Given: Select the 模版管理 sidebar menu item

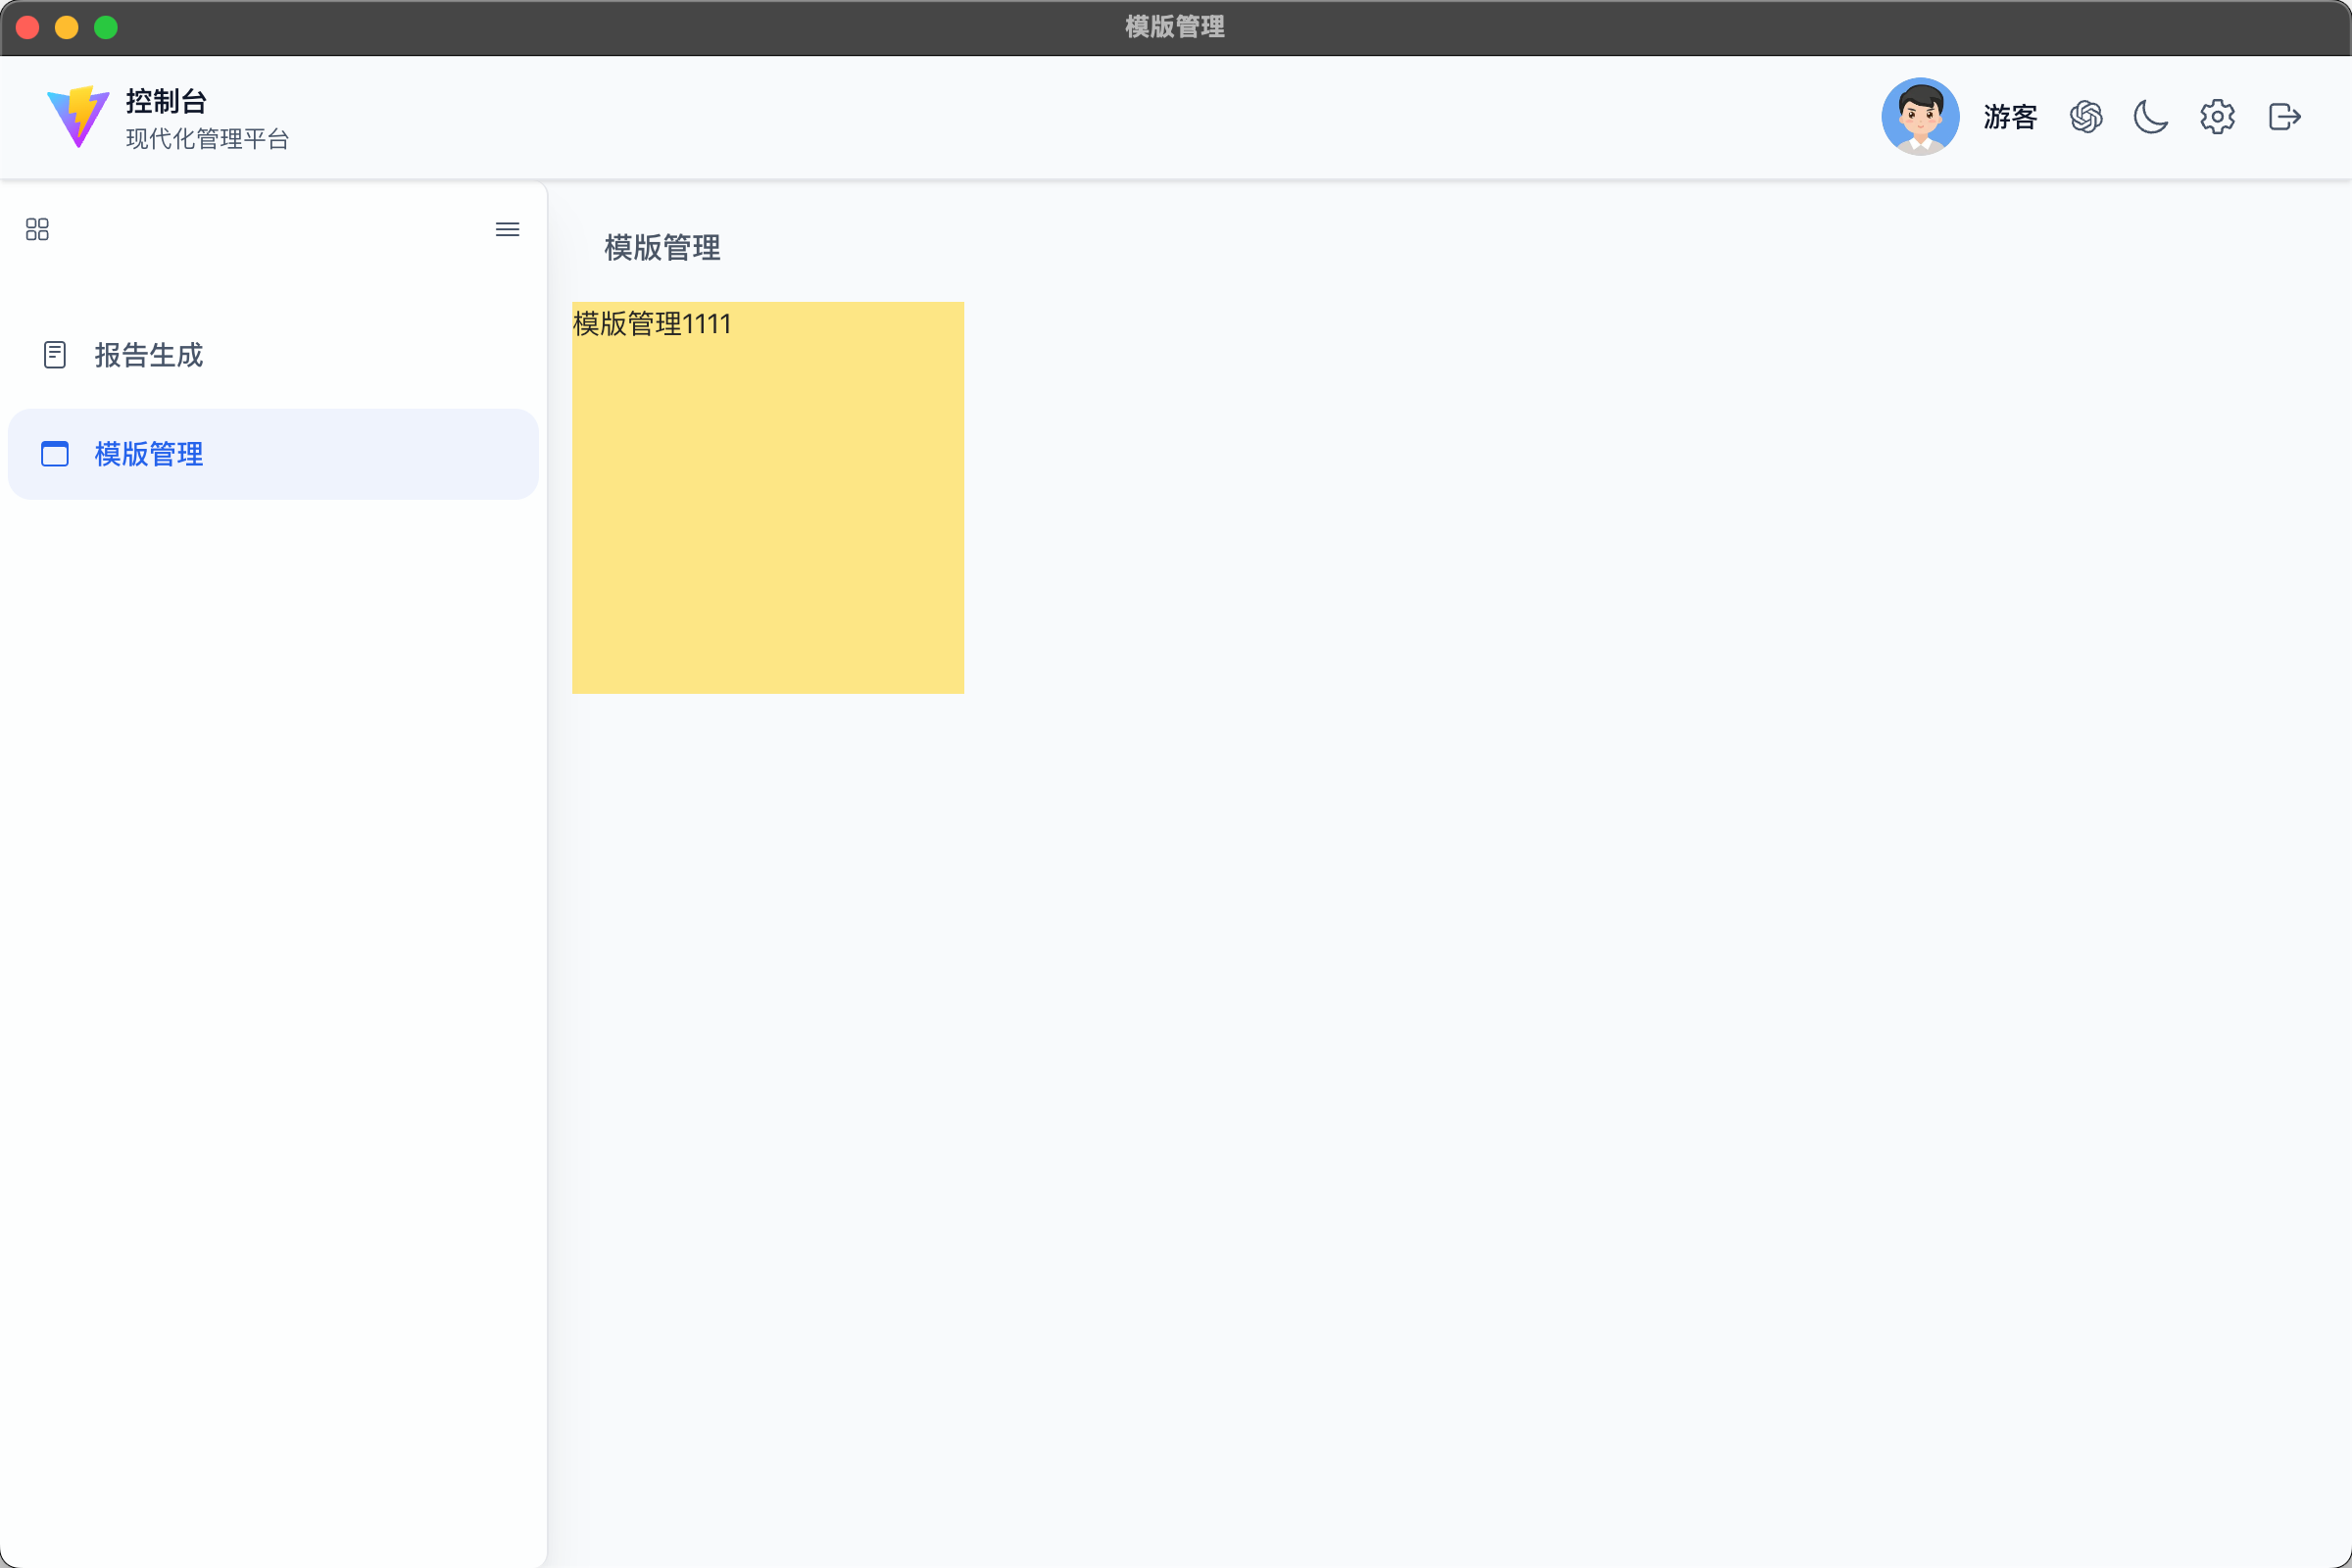Looking at the screenshot, I should [x=273, y=454].
